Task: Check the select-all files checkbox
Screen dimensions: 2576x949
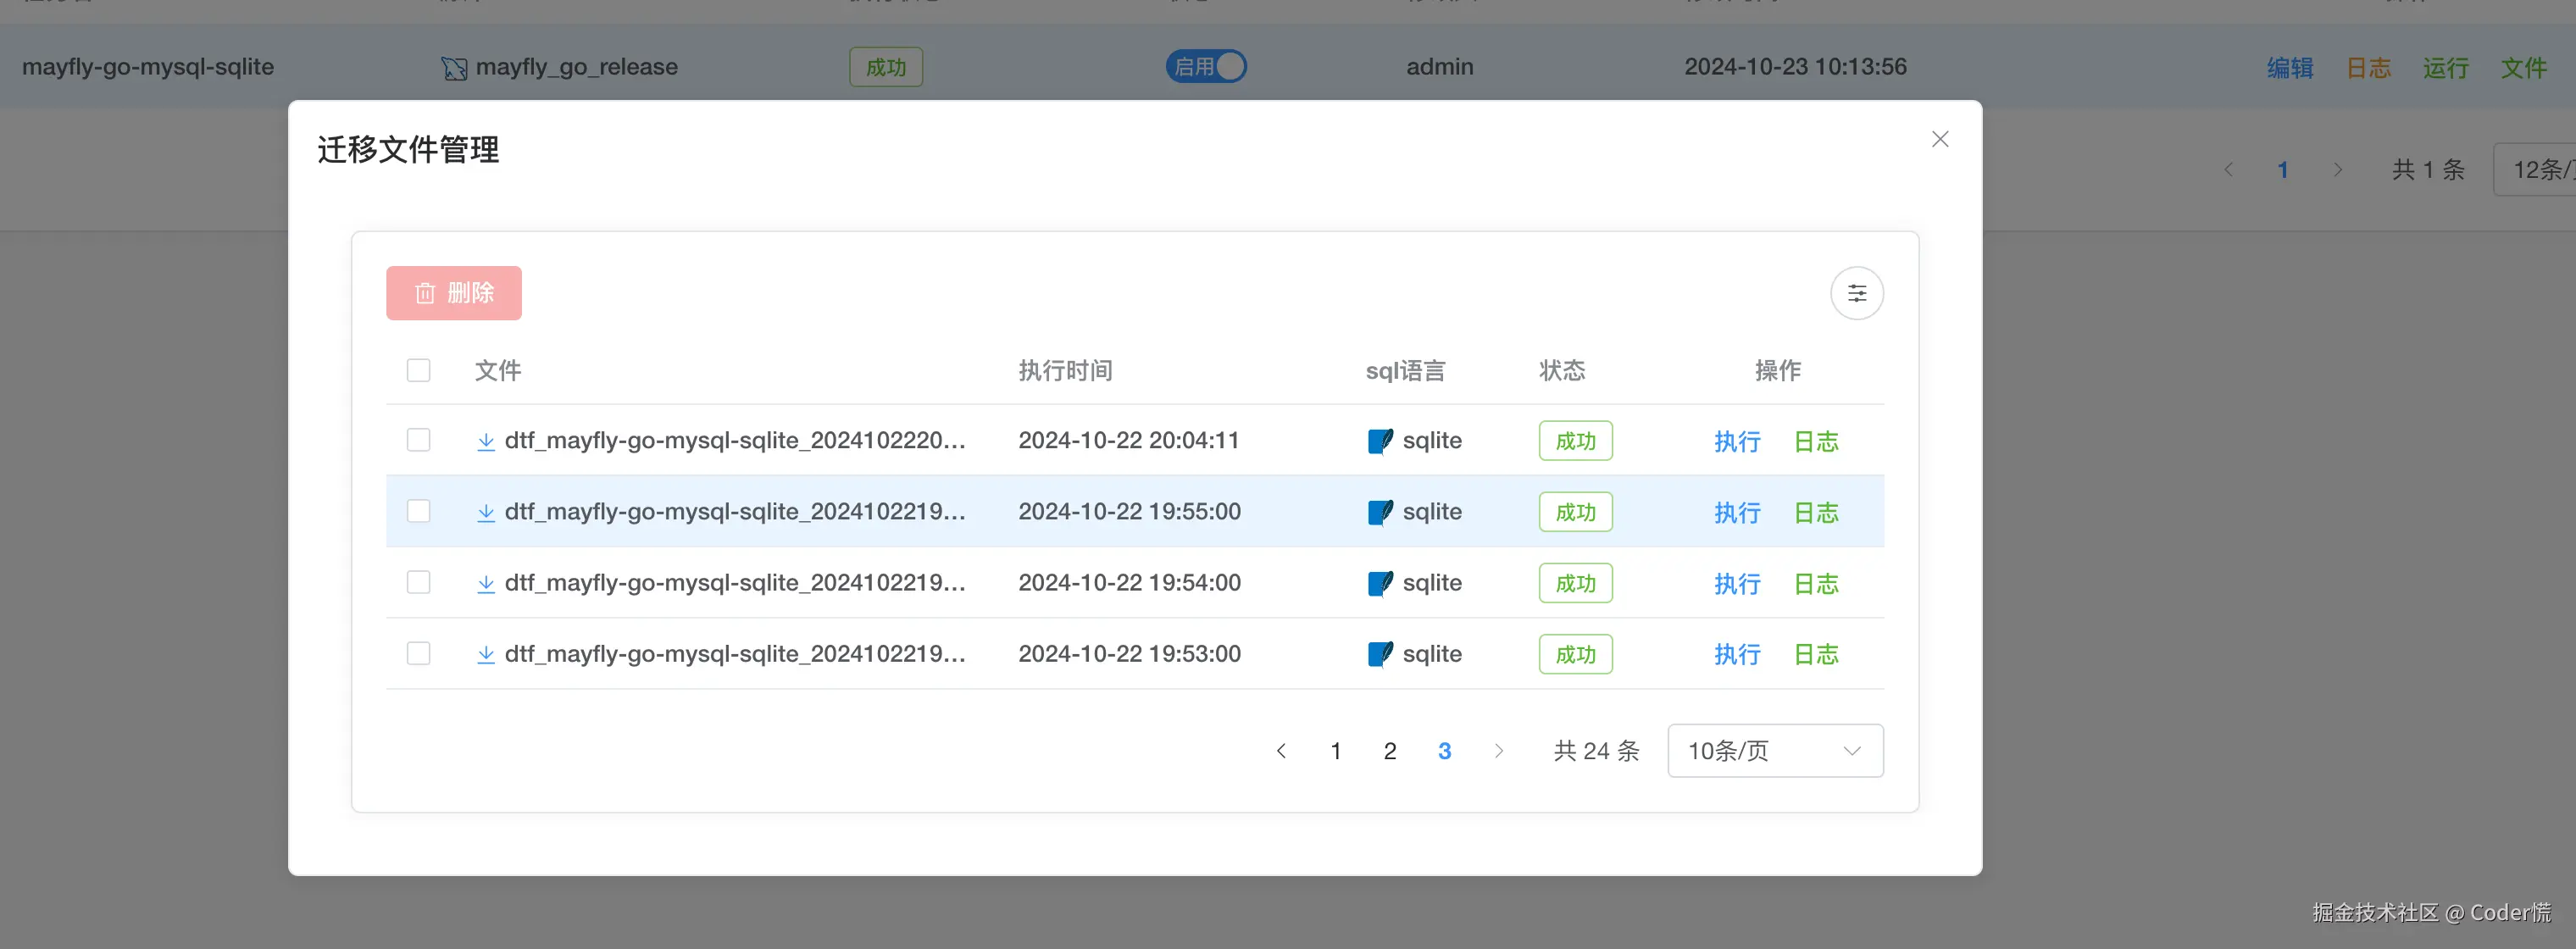Action: [418, 370]
